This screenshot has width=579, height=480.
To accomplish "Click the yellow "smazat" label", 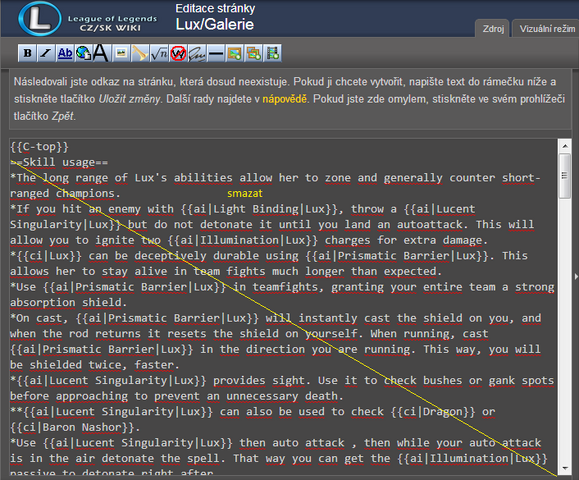I will click(244, 193).
